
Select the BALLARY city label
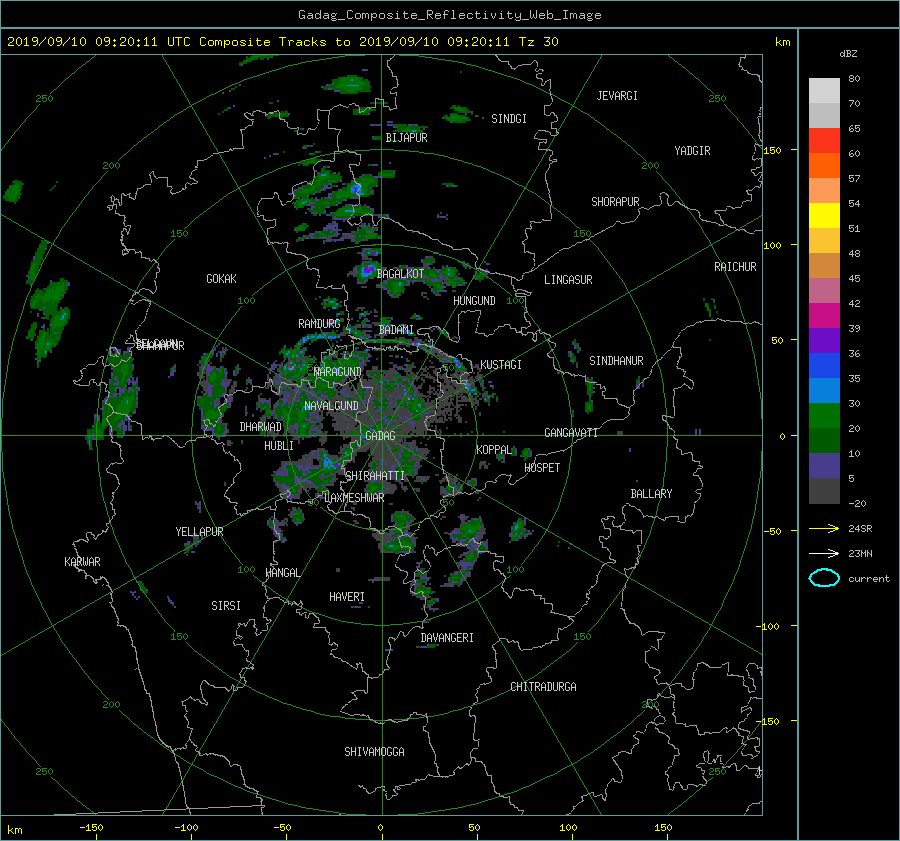click(651, 494)
